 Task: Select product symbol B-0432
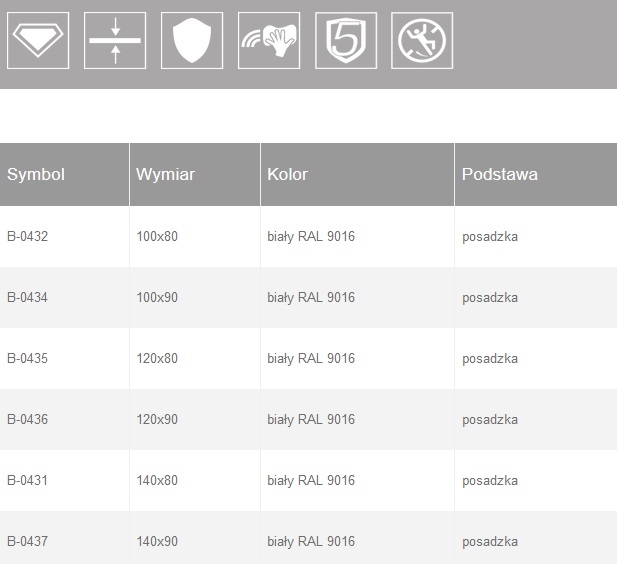click(28, 236)
